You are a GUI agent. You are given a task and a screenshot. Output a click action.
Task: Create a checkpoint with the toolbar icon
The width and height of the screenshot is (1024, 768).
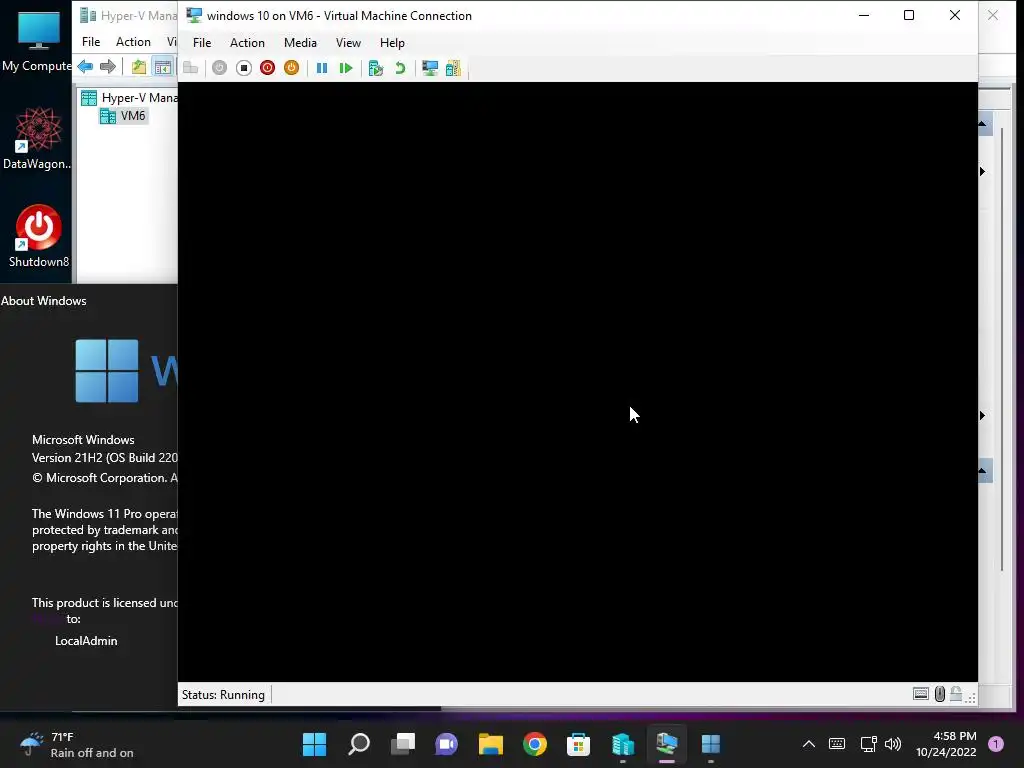376,68
